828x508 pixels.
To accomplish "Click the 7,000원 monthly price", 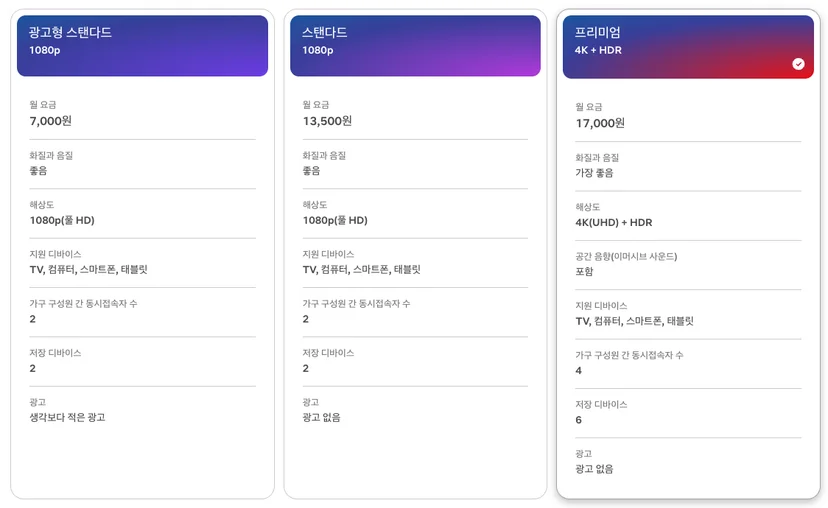I will (51, 121).
